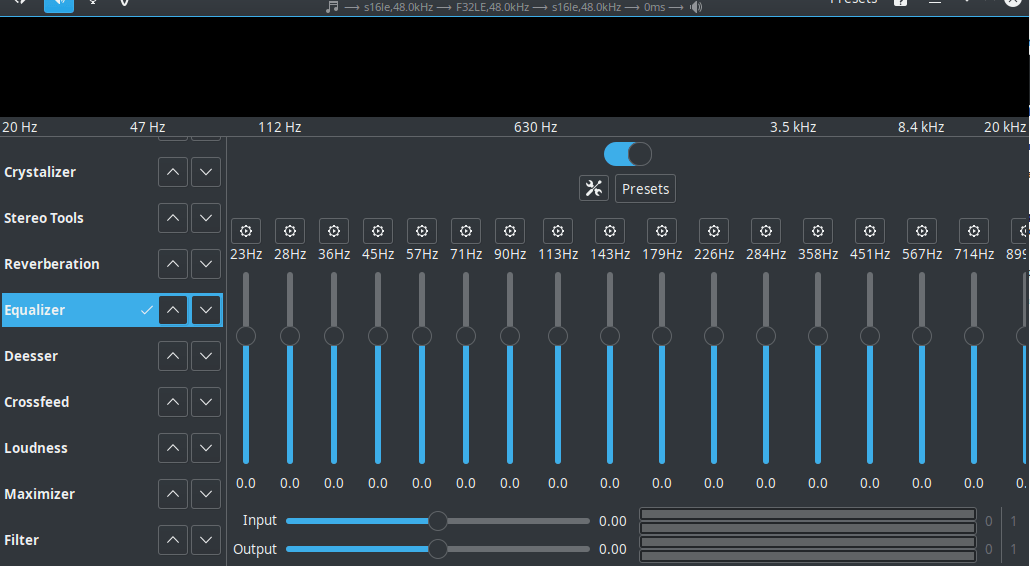Move Maximizer up in plugin order
This screenshot has height=566, width=1030.
tap(173, 494)
